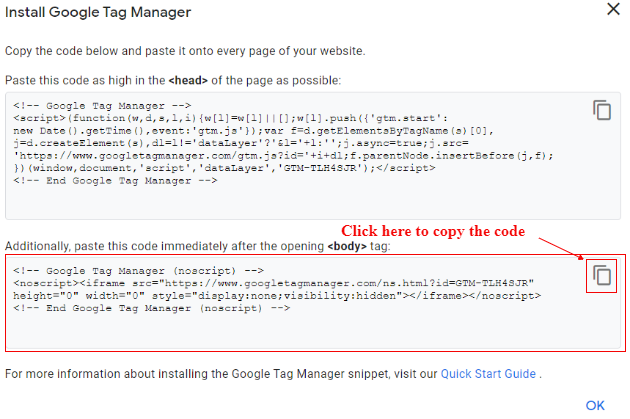
Task: Click the ns.html iframe src URL
Action: [x=349, y=283]
